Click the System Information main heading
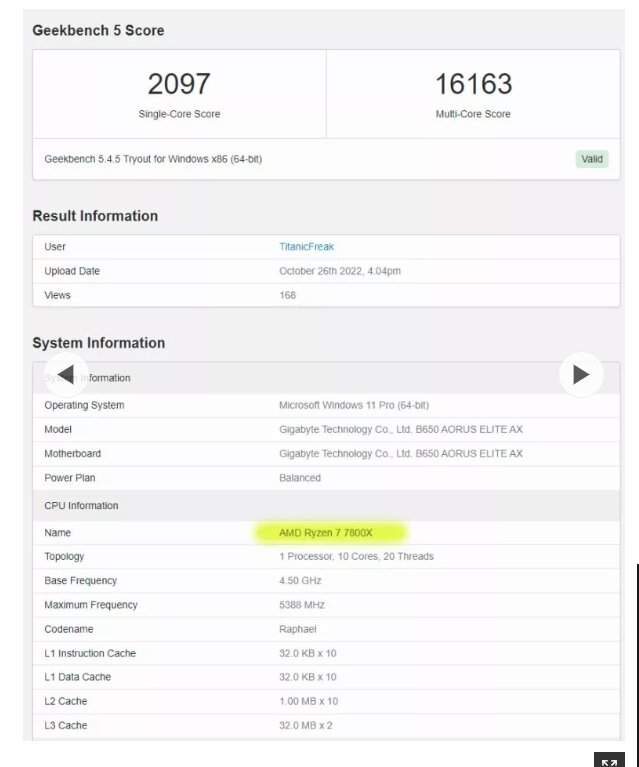Viewport: 639px width, 767px height. tap(98, 343)
